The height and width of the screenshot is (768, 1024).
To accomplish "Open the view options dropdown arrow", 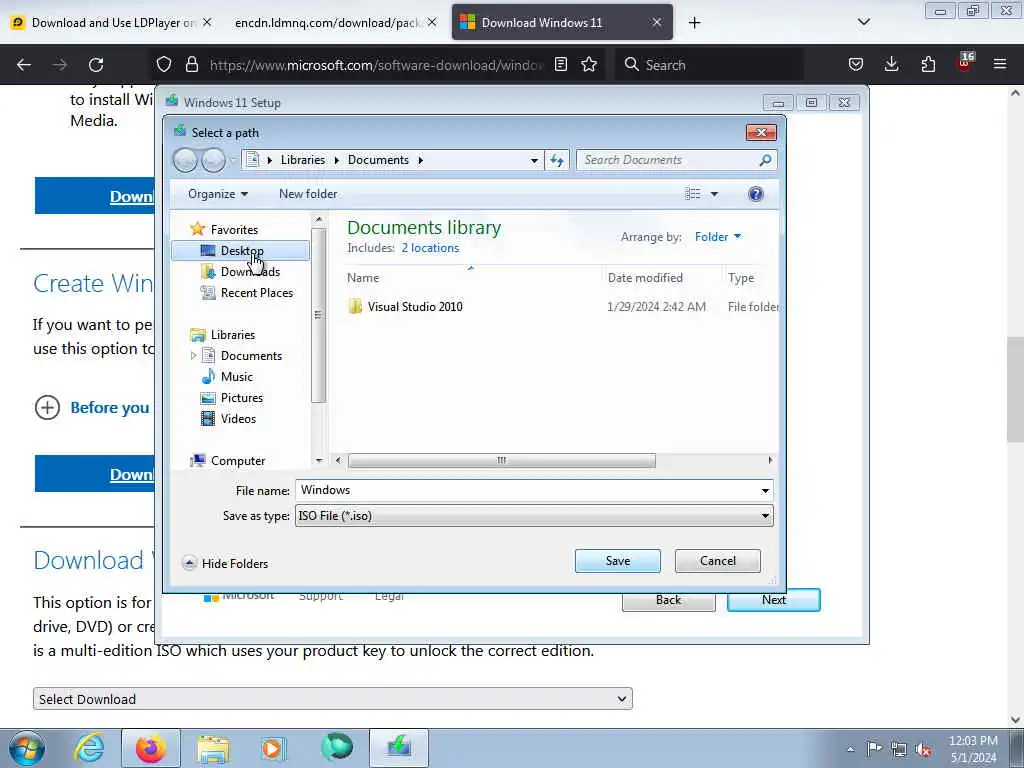I will 714,194.
